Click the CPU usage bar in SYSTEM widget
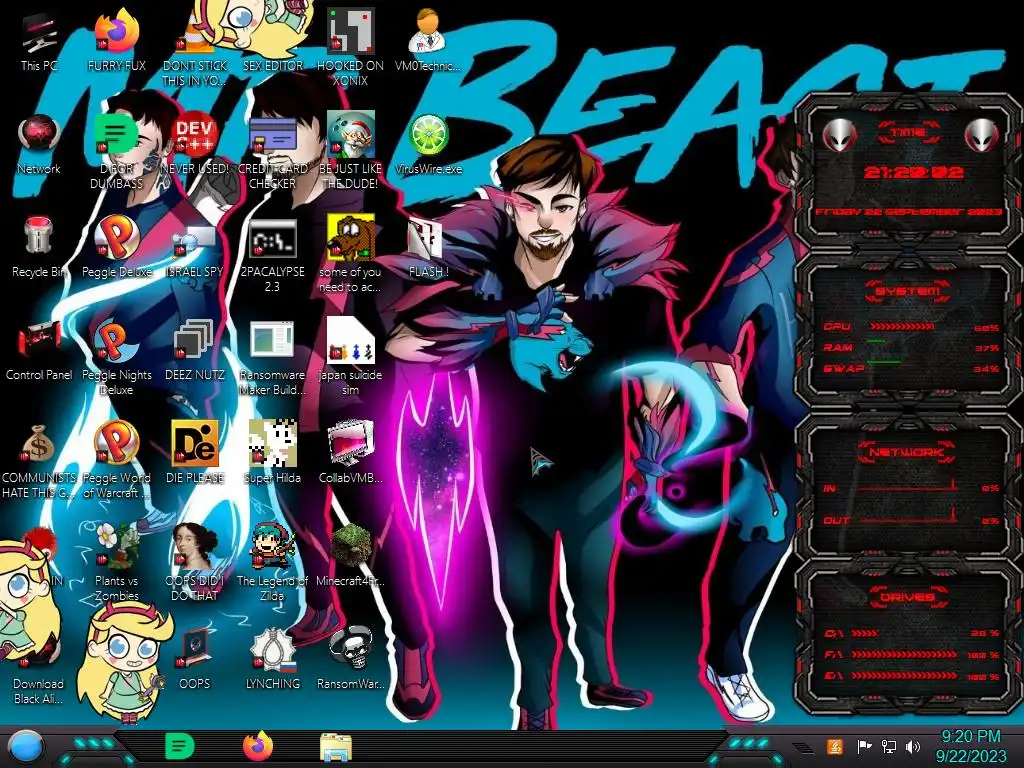The height and width of the screenshot is (768, 1024). coord(903,327)
